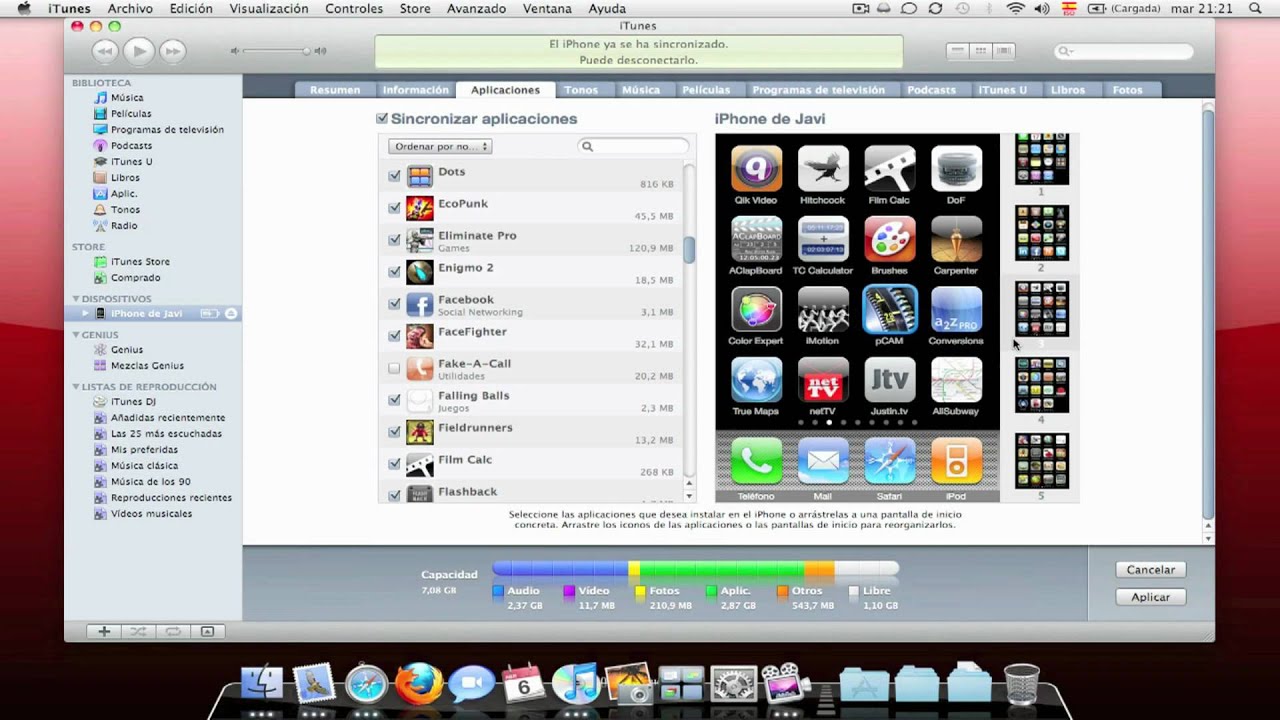Viewport: 1280px width, 720px height.
Task: Open the Fotos tab
Action: 1127,90
